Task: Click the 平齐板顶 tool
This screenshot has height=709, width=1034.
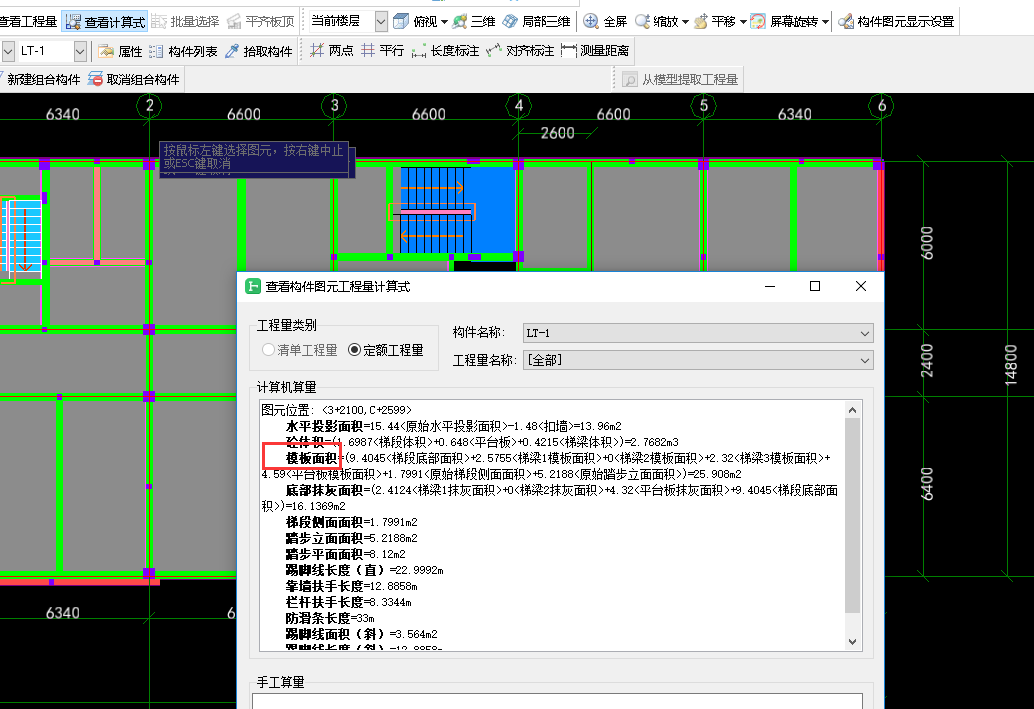Action: (x=261, y=22)
